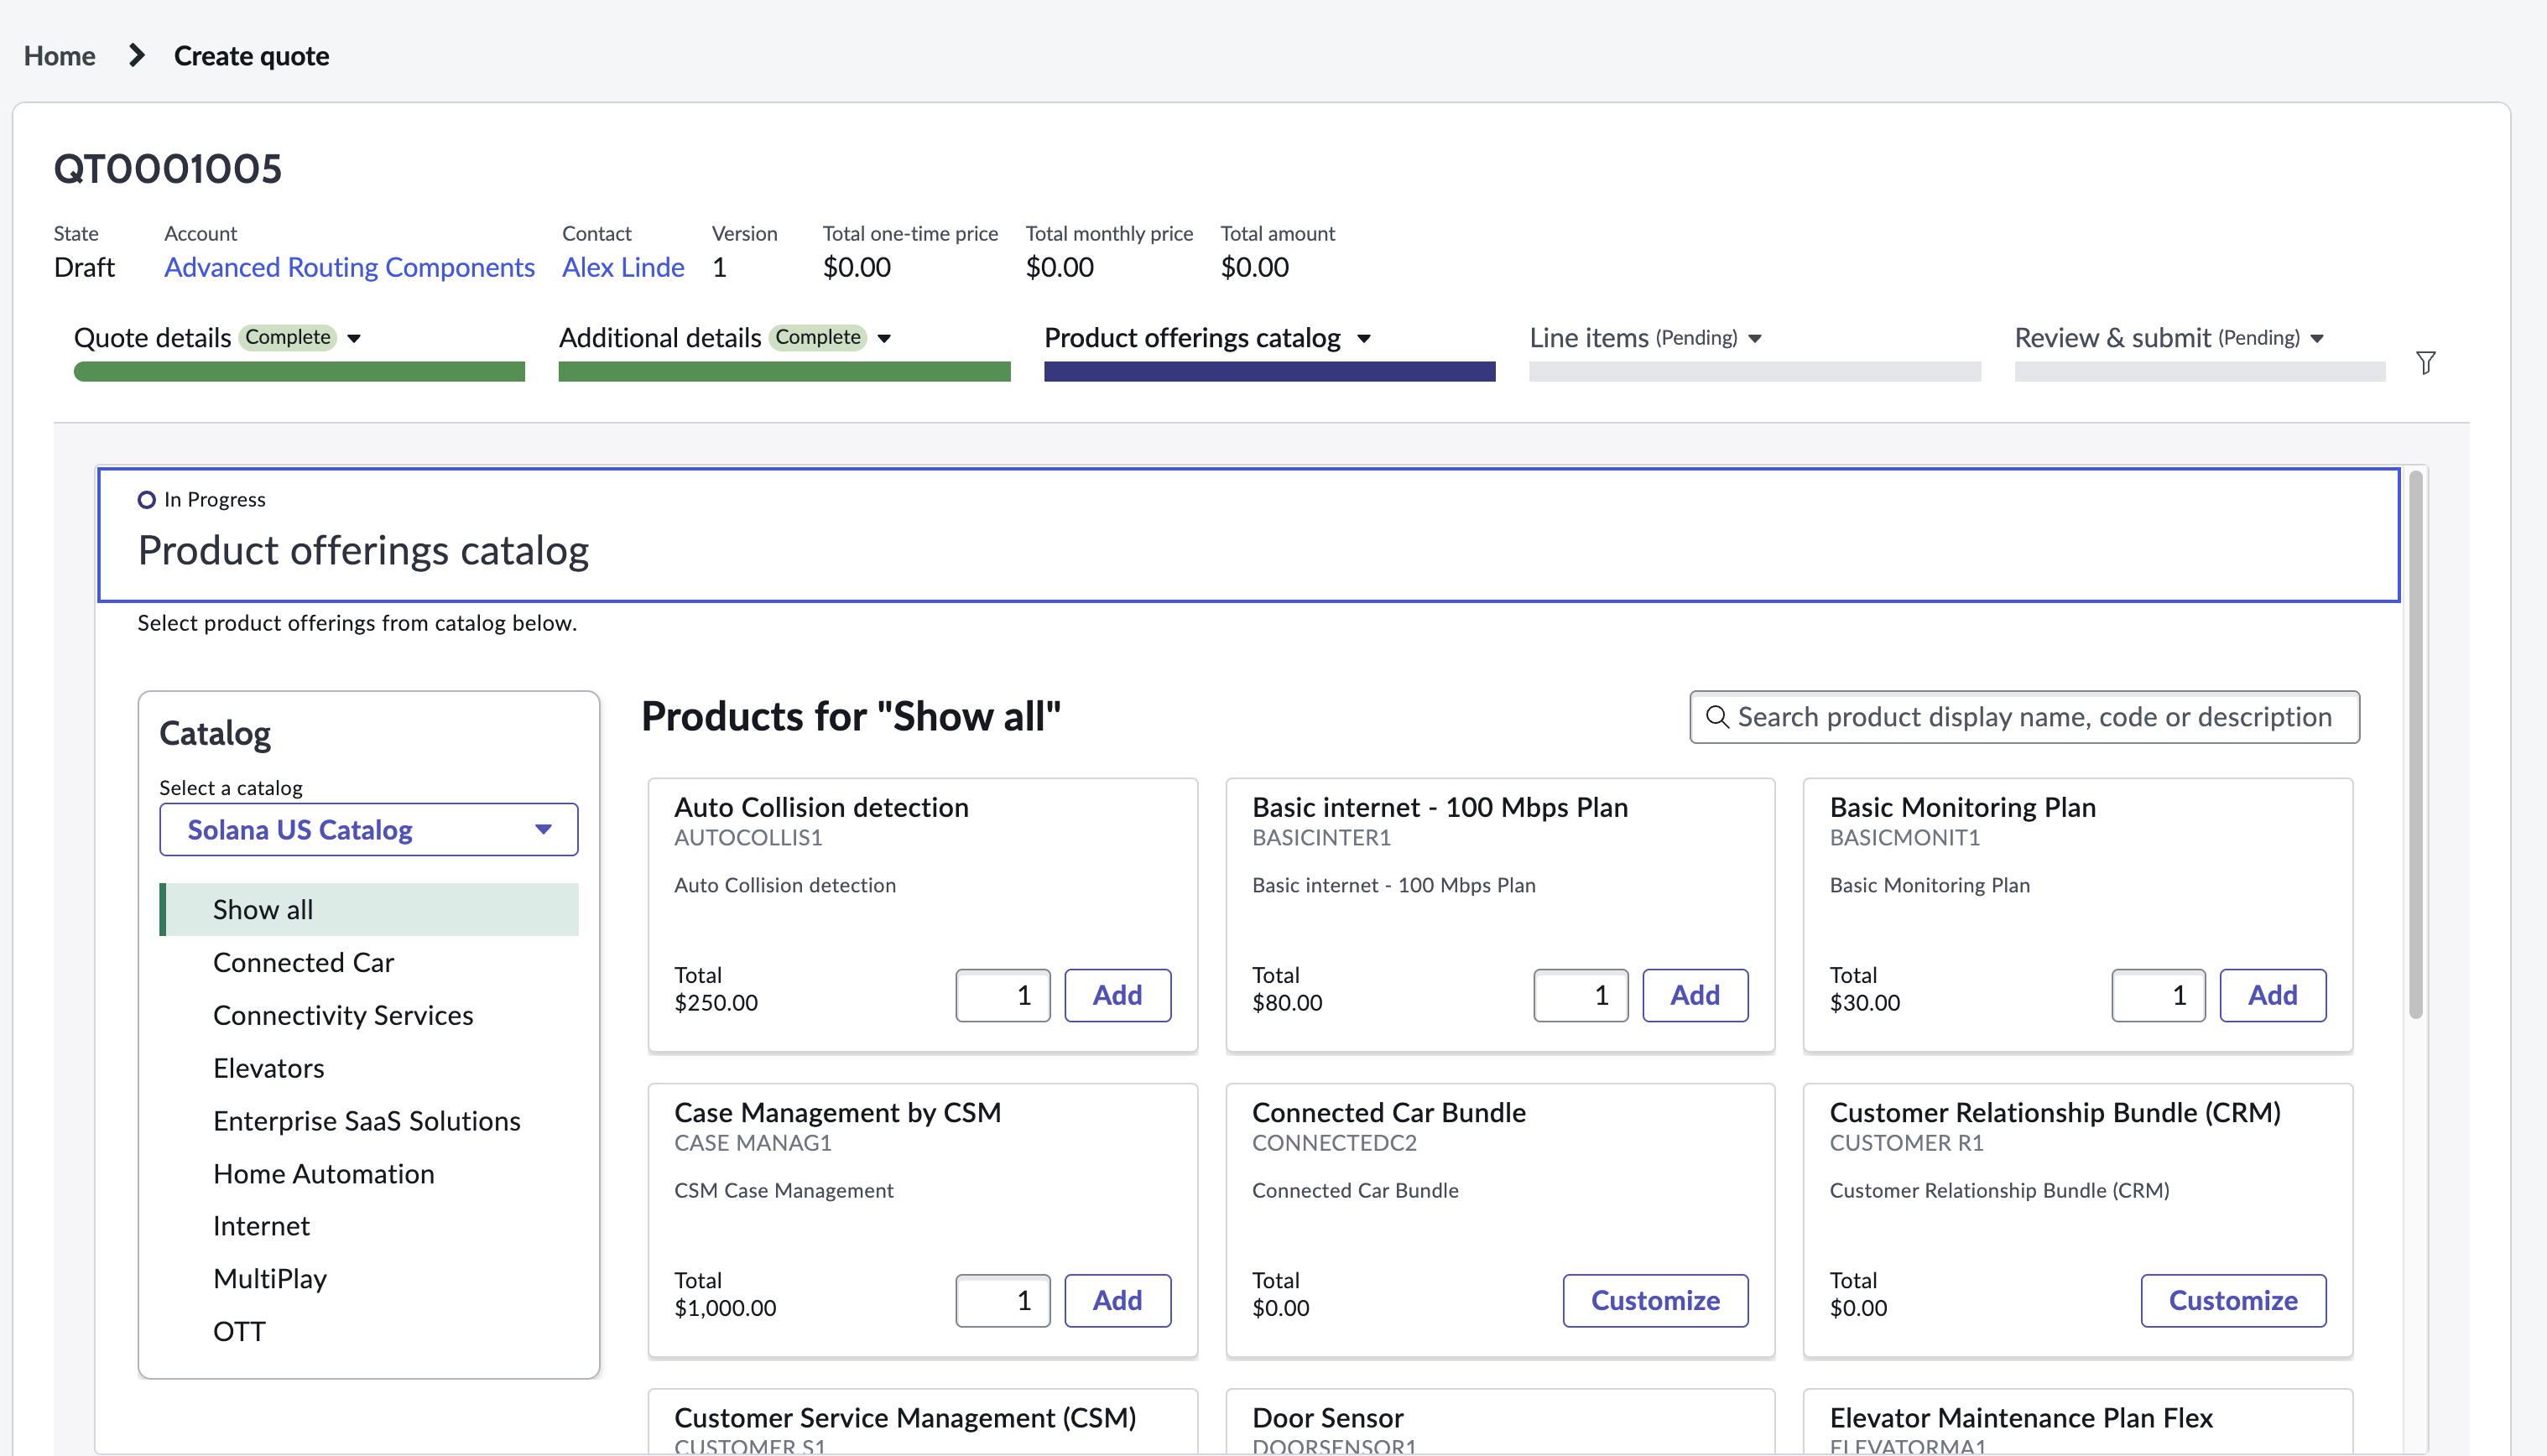Open Alex Linde contact link
Screen dimensions: 2547x1456
coord(623,267)
